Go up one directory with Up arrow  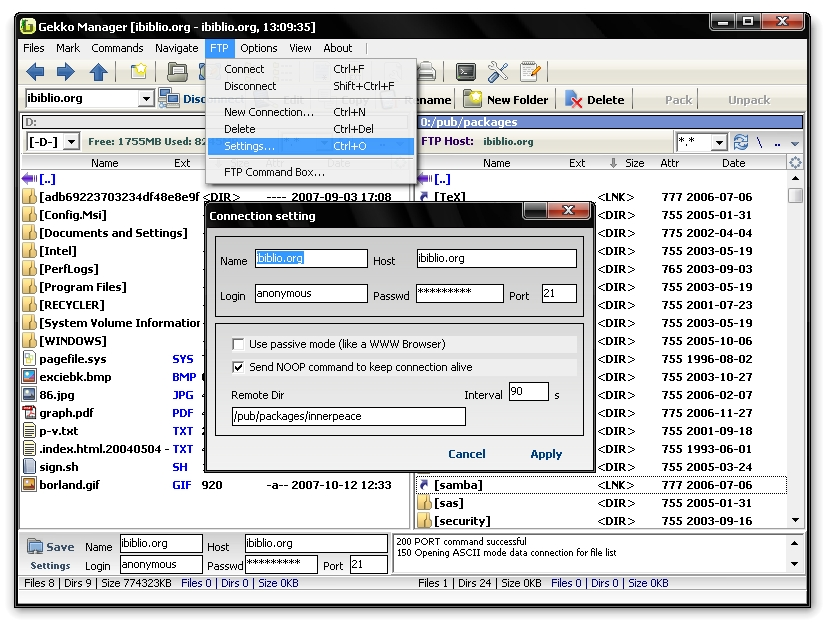(99, 72)
